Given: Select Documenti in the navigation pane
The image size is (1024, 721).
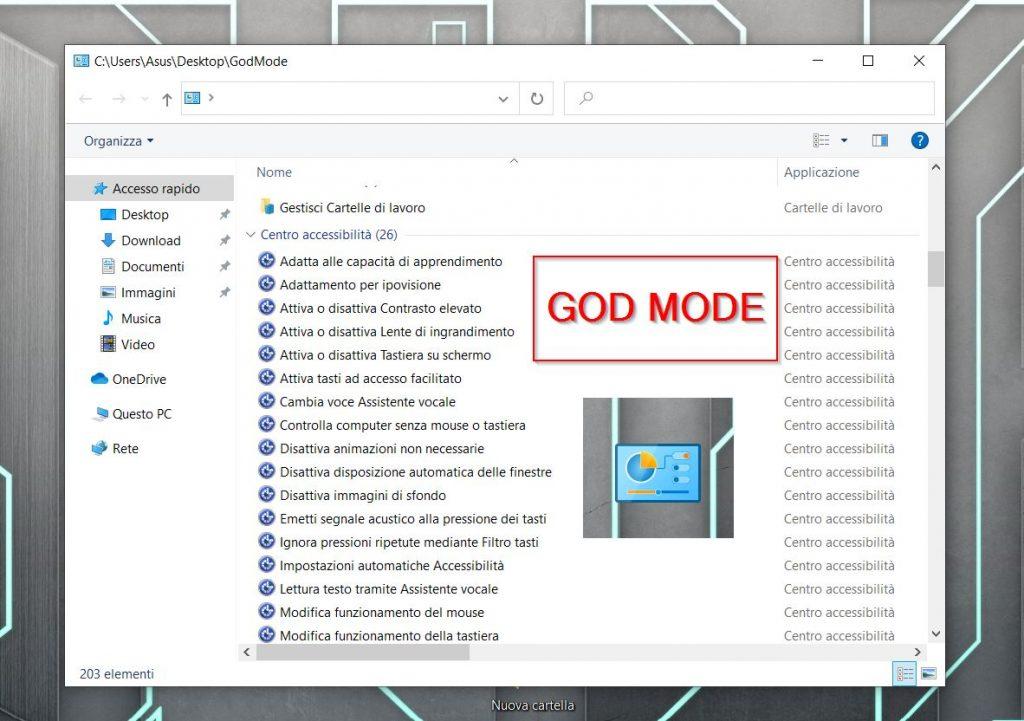Looking at the screenshot, I should point(148,266).
